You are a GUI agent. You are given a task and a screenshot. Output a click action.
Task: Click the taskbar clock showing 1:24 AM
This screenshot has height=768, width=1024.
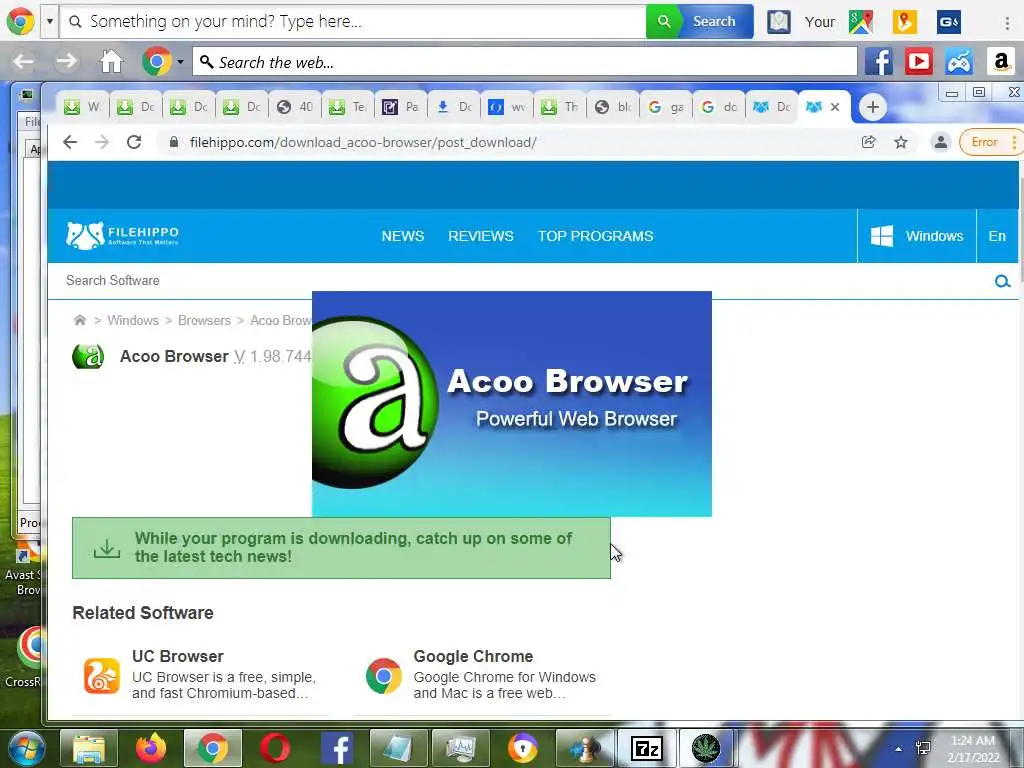[973, 749]
